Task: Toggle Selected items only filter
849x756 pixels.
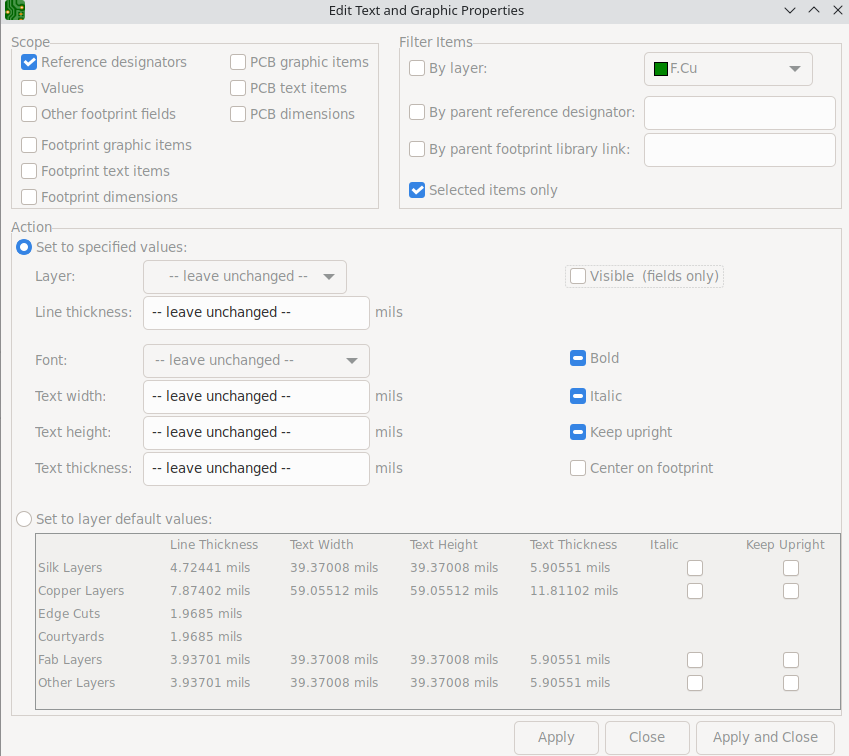Action: 418,190
